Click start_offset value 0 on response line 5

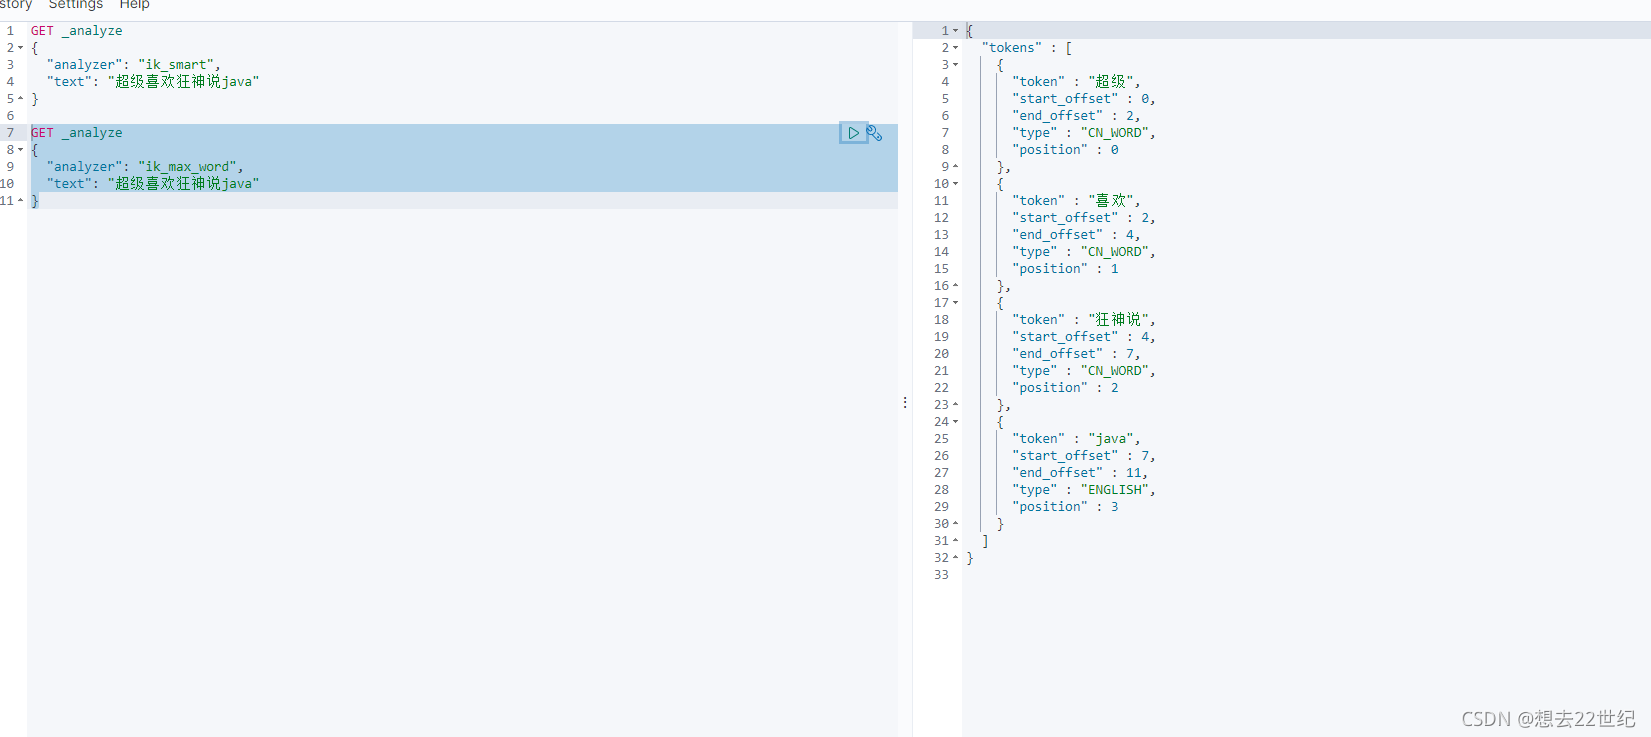(x=1145, y=99)
